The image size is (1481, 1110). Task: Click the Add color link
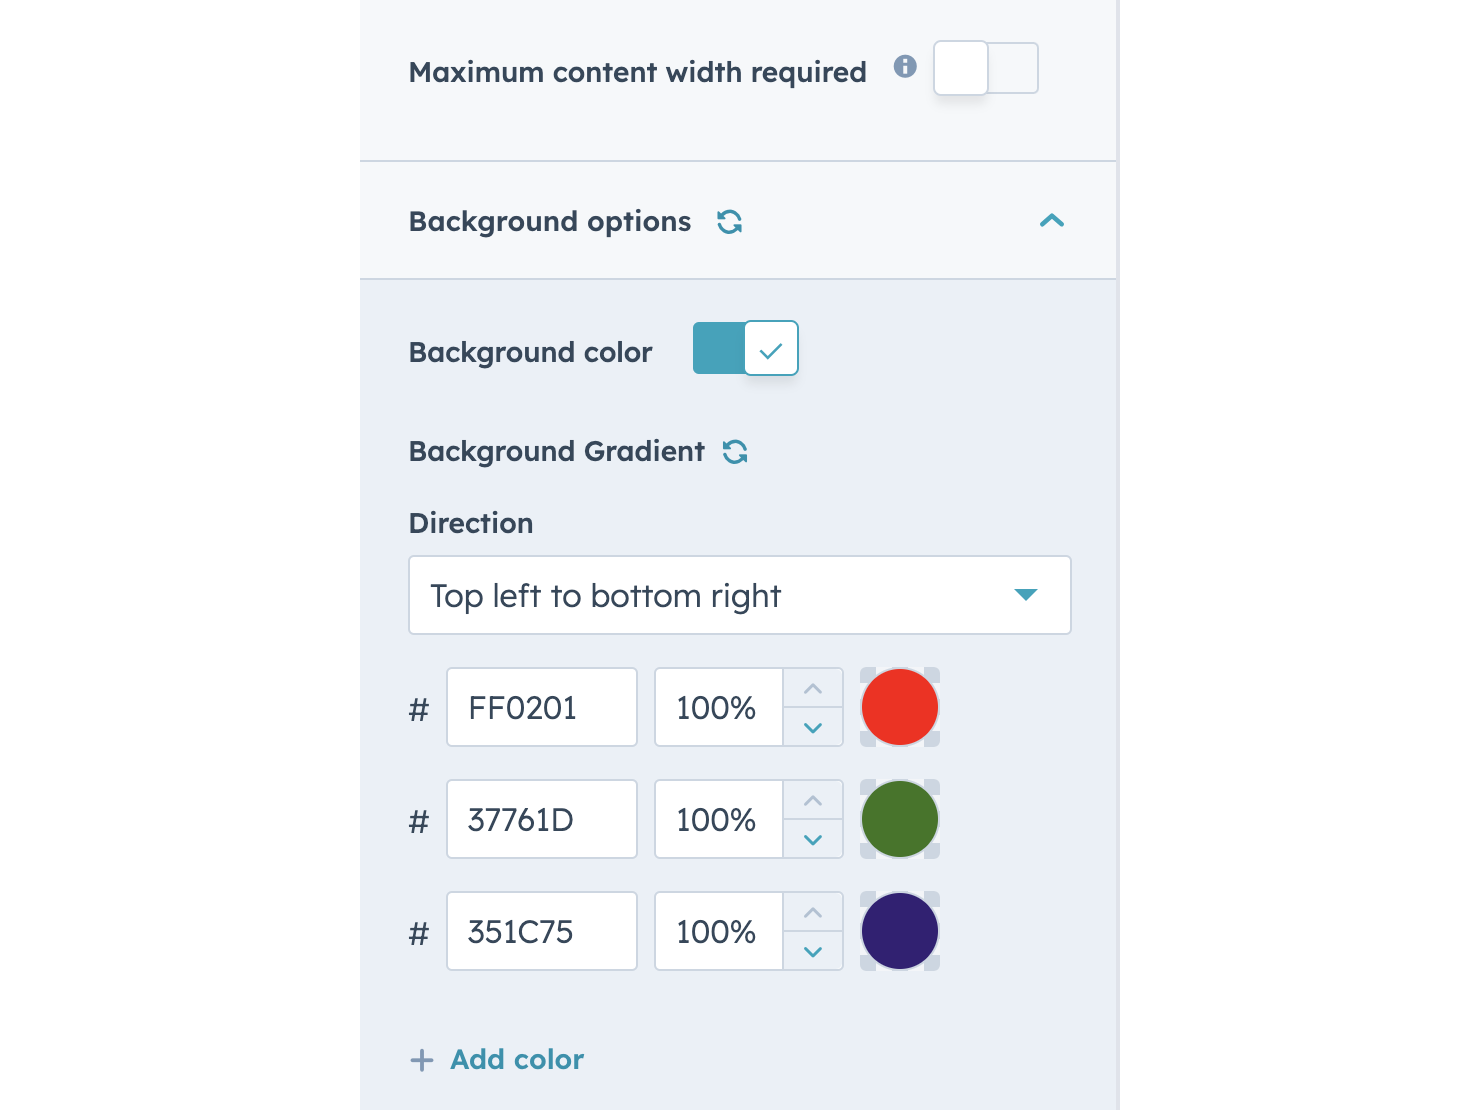516,1060
